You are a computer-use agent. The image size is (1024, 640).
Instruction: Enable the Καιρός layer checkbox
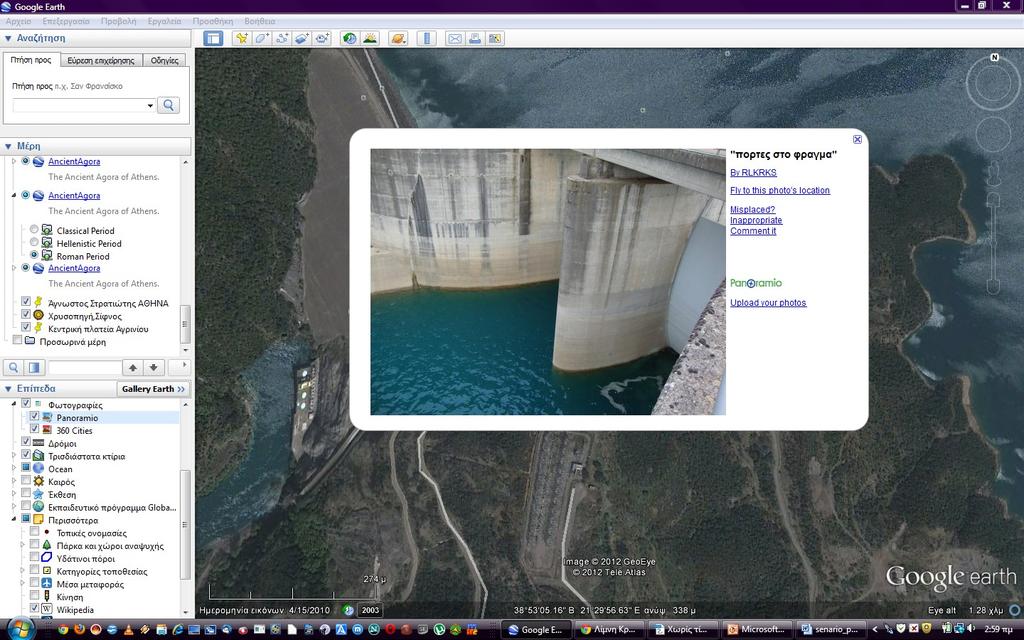[x=26, y=481]
